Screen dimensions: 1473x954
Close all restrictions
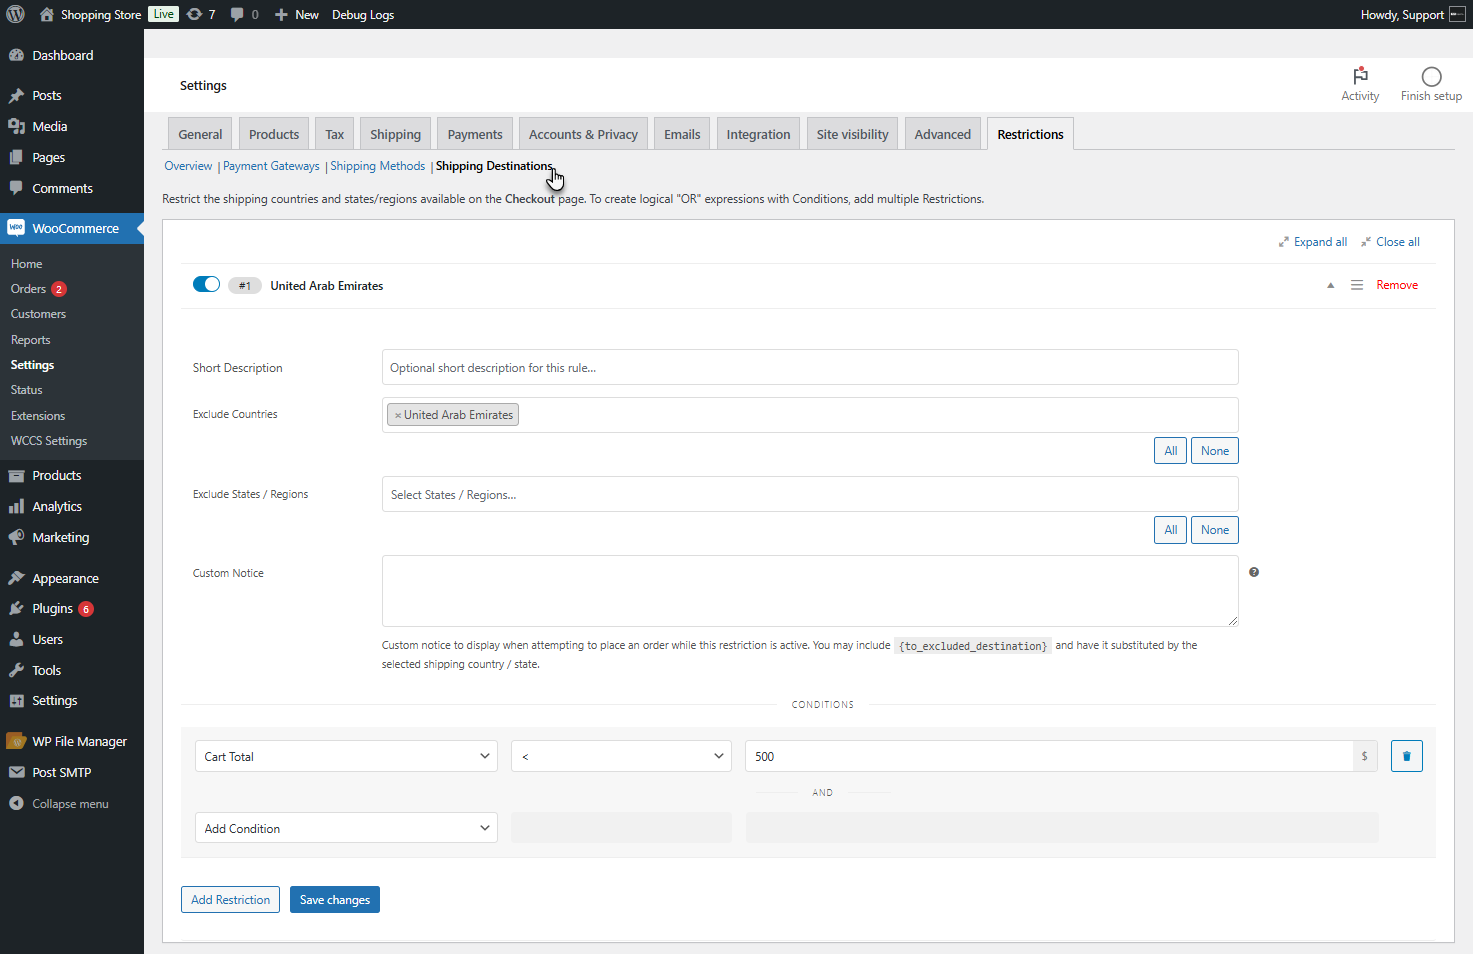1390,242
